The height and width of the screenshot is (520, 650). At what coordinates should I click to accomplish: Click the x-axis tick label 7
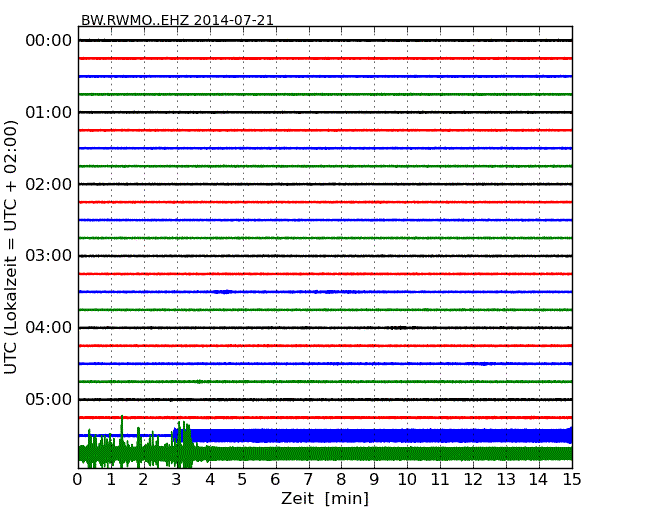click(x=308, y=480)
